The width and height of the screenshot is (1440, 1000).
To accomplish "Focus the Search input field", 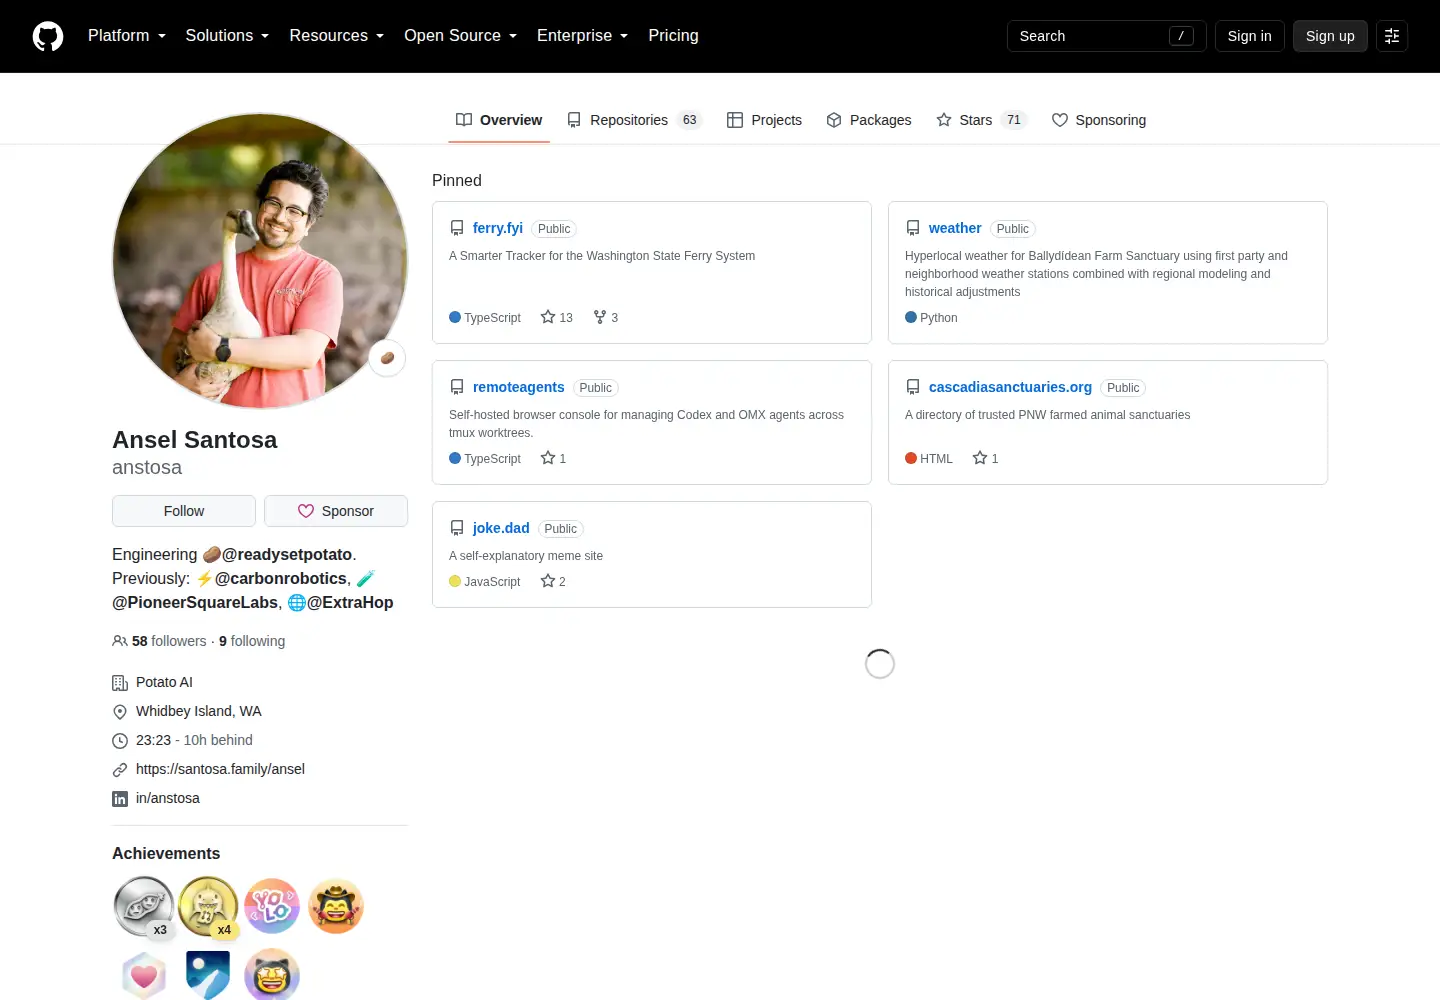I will (x=1107, y=36).
